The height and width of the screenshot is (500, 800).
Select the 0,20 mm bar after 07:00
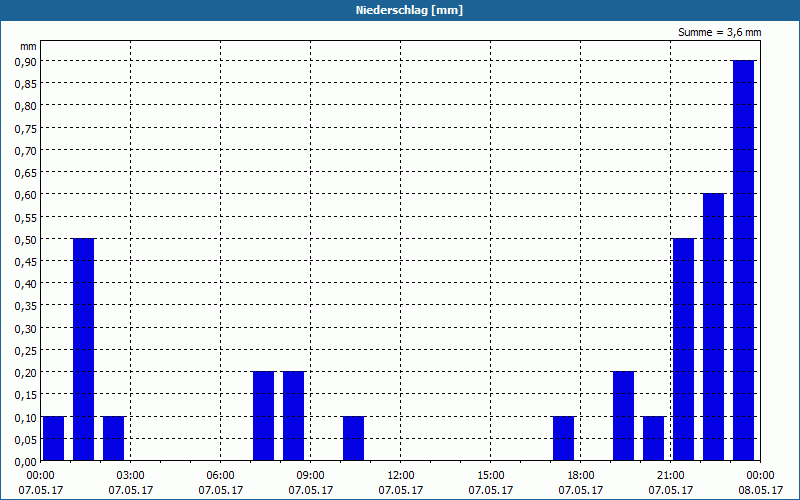pos(263,416)
